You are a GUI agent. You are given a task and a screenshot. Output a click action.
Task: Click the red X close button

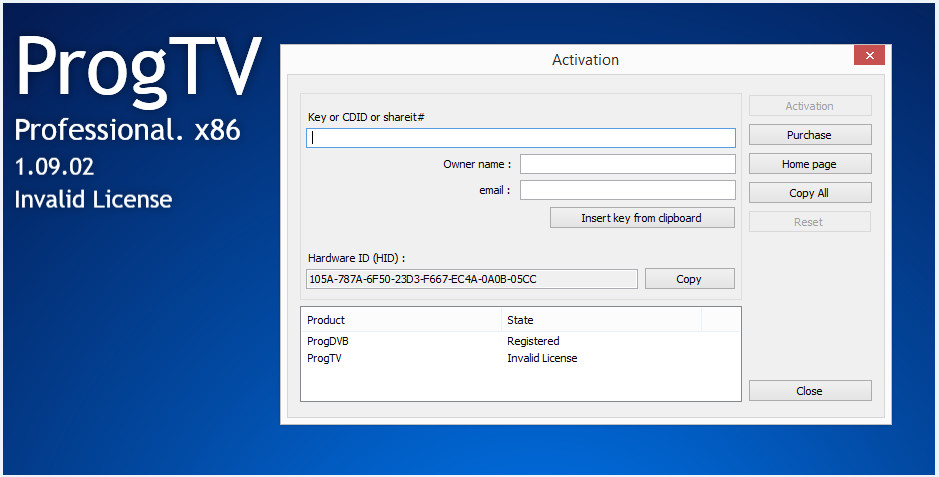coord(870,55)
